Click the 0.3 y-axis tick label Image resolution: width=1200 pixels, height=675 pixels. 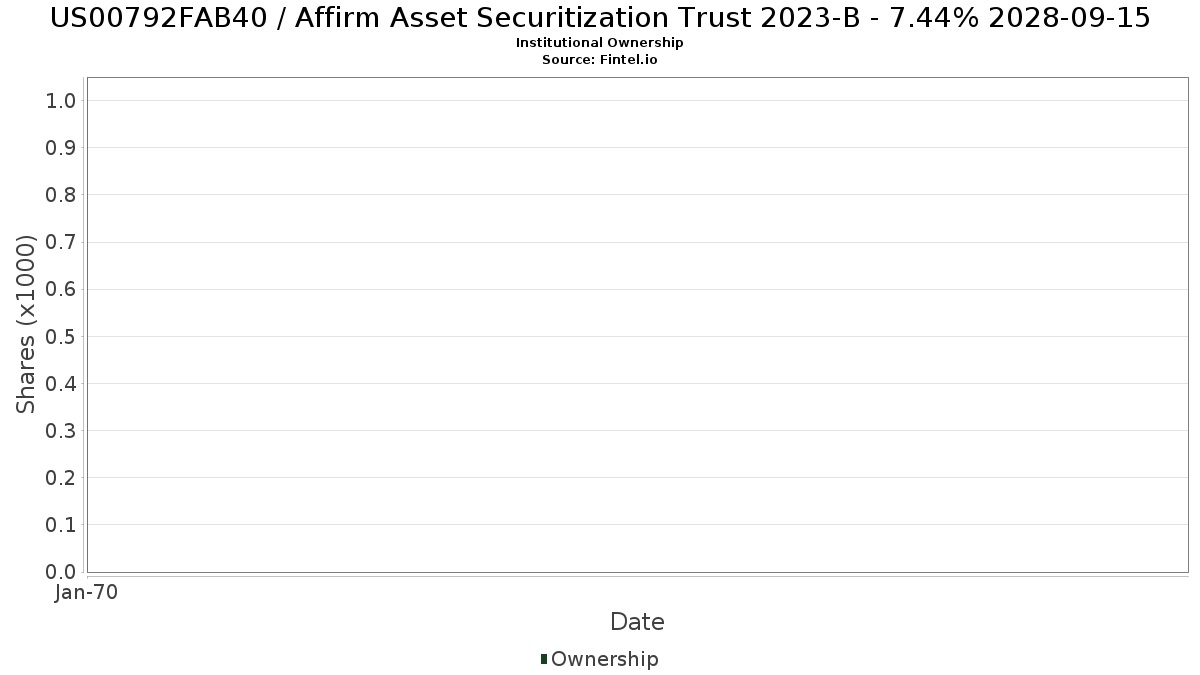(x=61, y=431)
